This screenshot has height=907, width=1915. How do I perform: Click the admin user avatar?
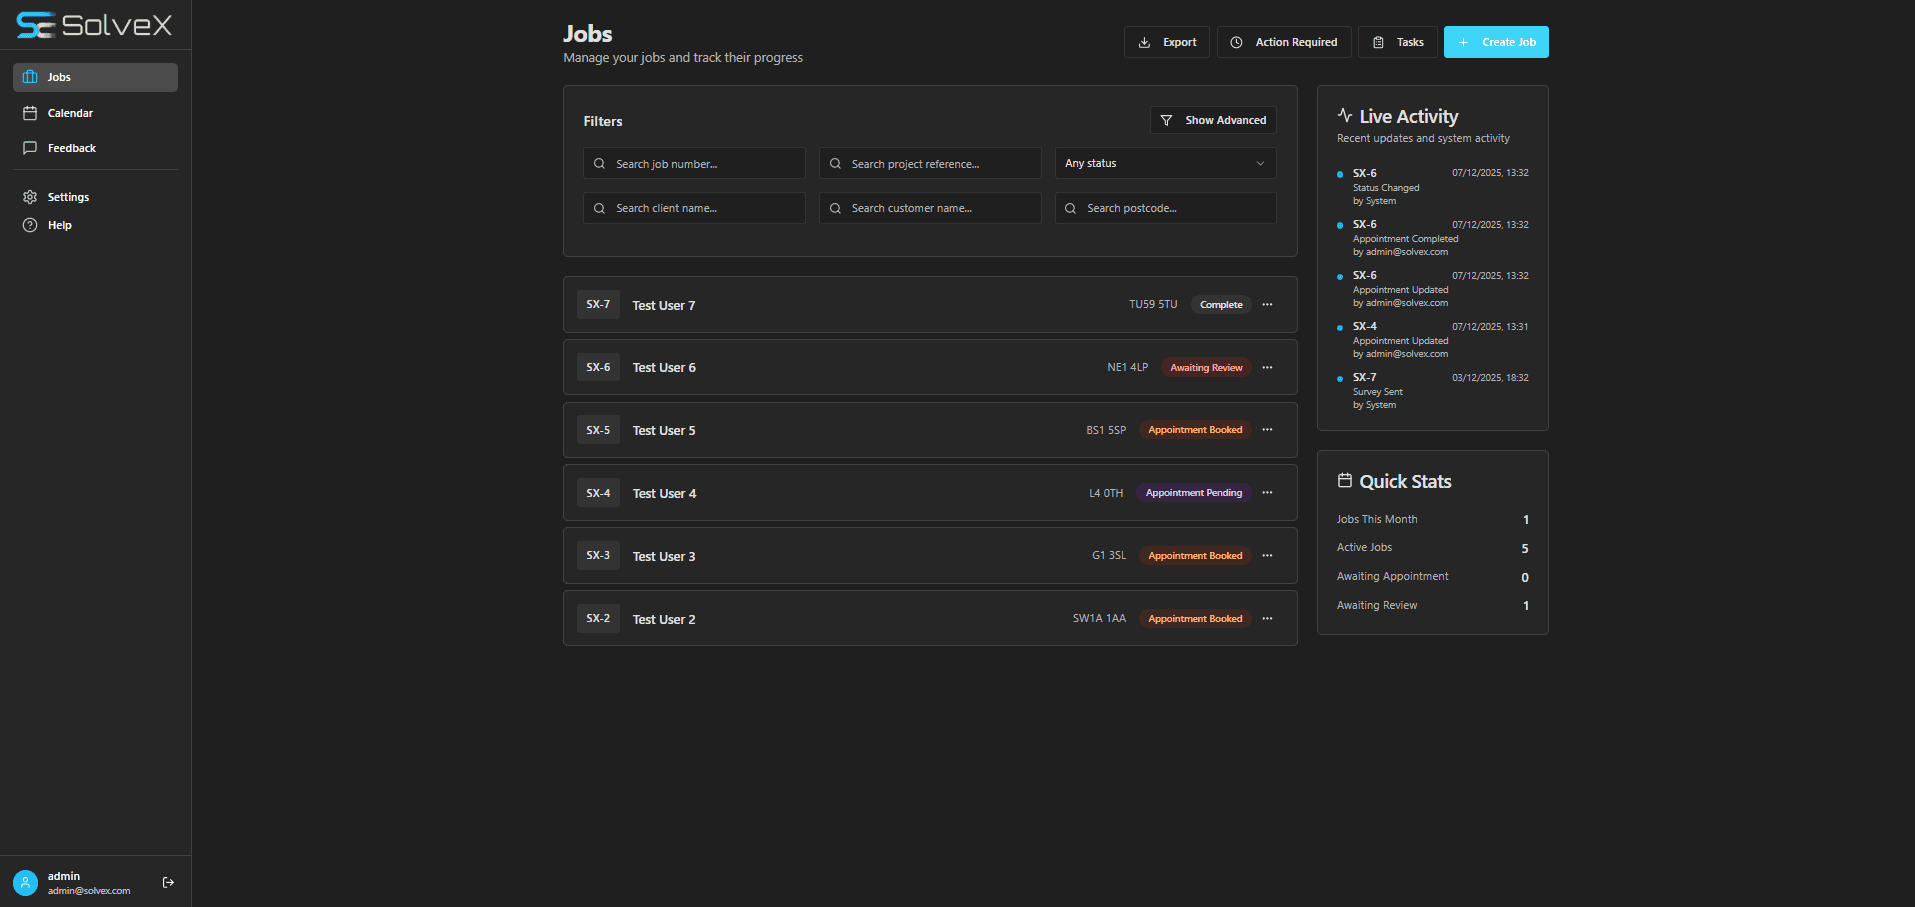pos(26,882)
